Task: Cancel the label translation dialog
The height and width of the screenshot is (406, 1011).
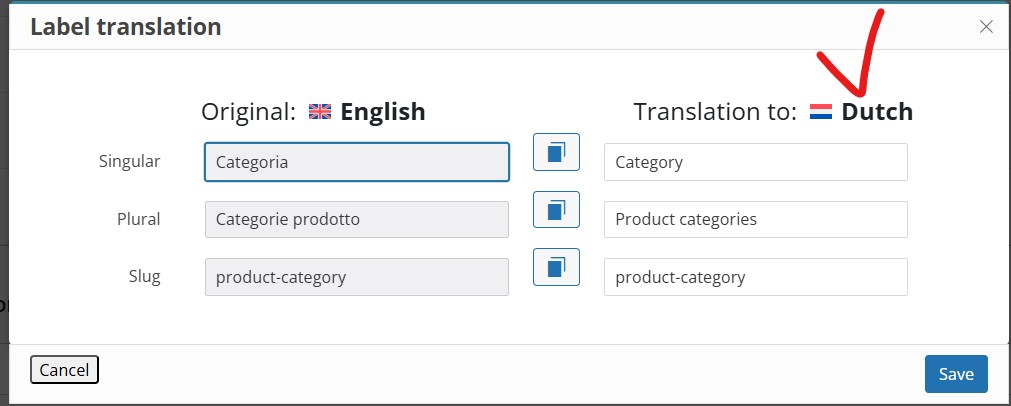Action: coord(64,370)
